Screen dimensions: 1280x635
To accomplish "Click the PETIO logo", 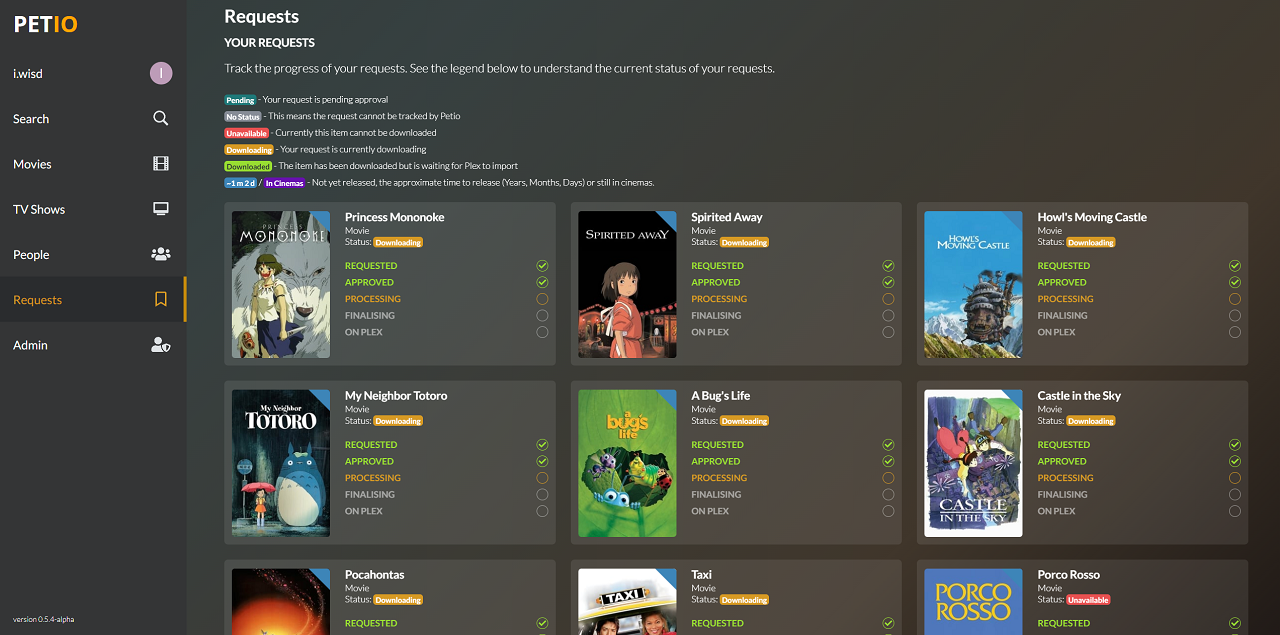I will point(45,24).
